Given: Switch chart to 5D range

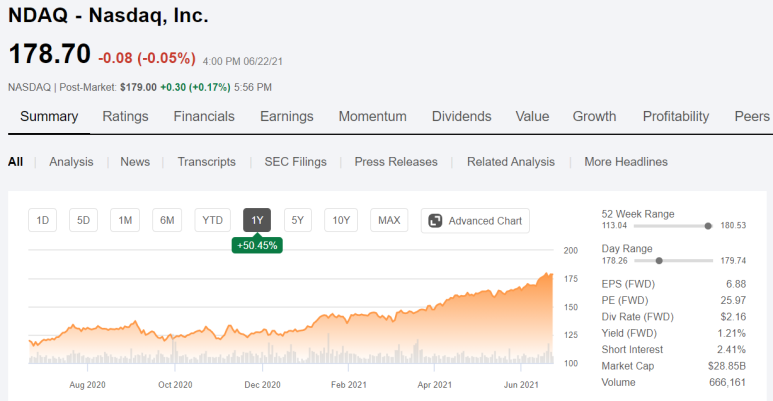Looking at the screenshot, I should (84, 221).
